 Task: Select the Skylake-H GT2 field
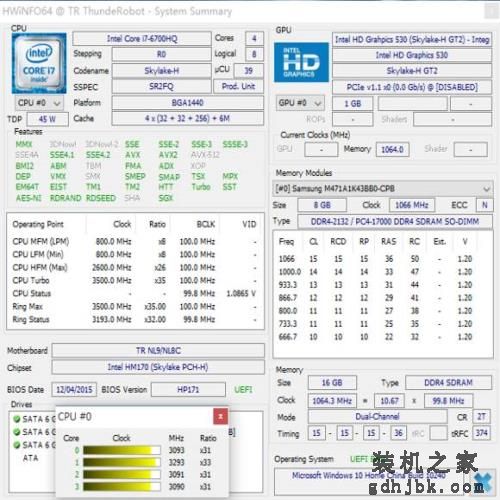[412, 71]
